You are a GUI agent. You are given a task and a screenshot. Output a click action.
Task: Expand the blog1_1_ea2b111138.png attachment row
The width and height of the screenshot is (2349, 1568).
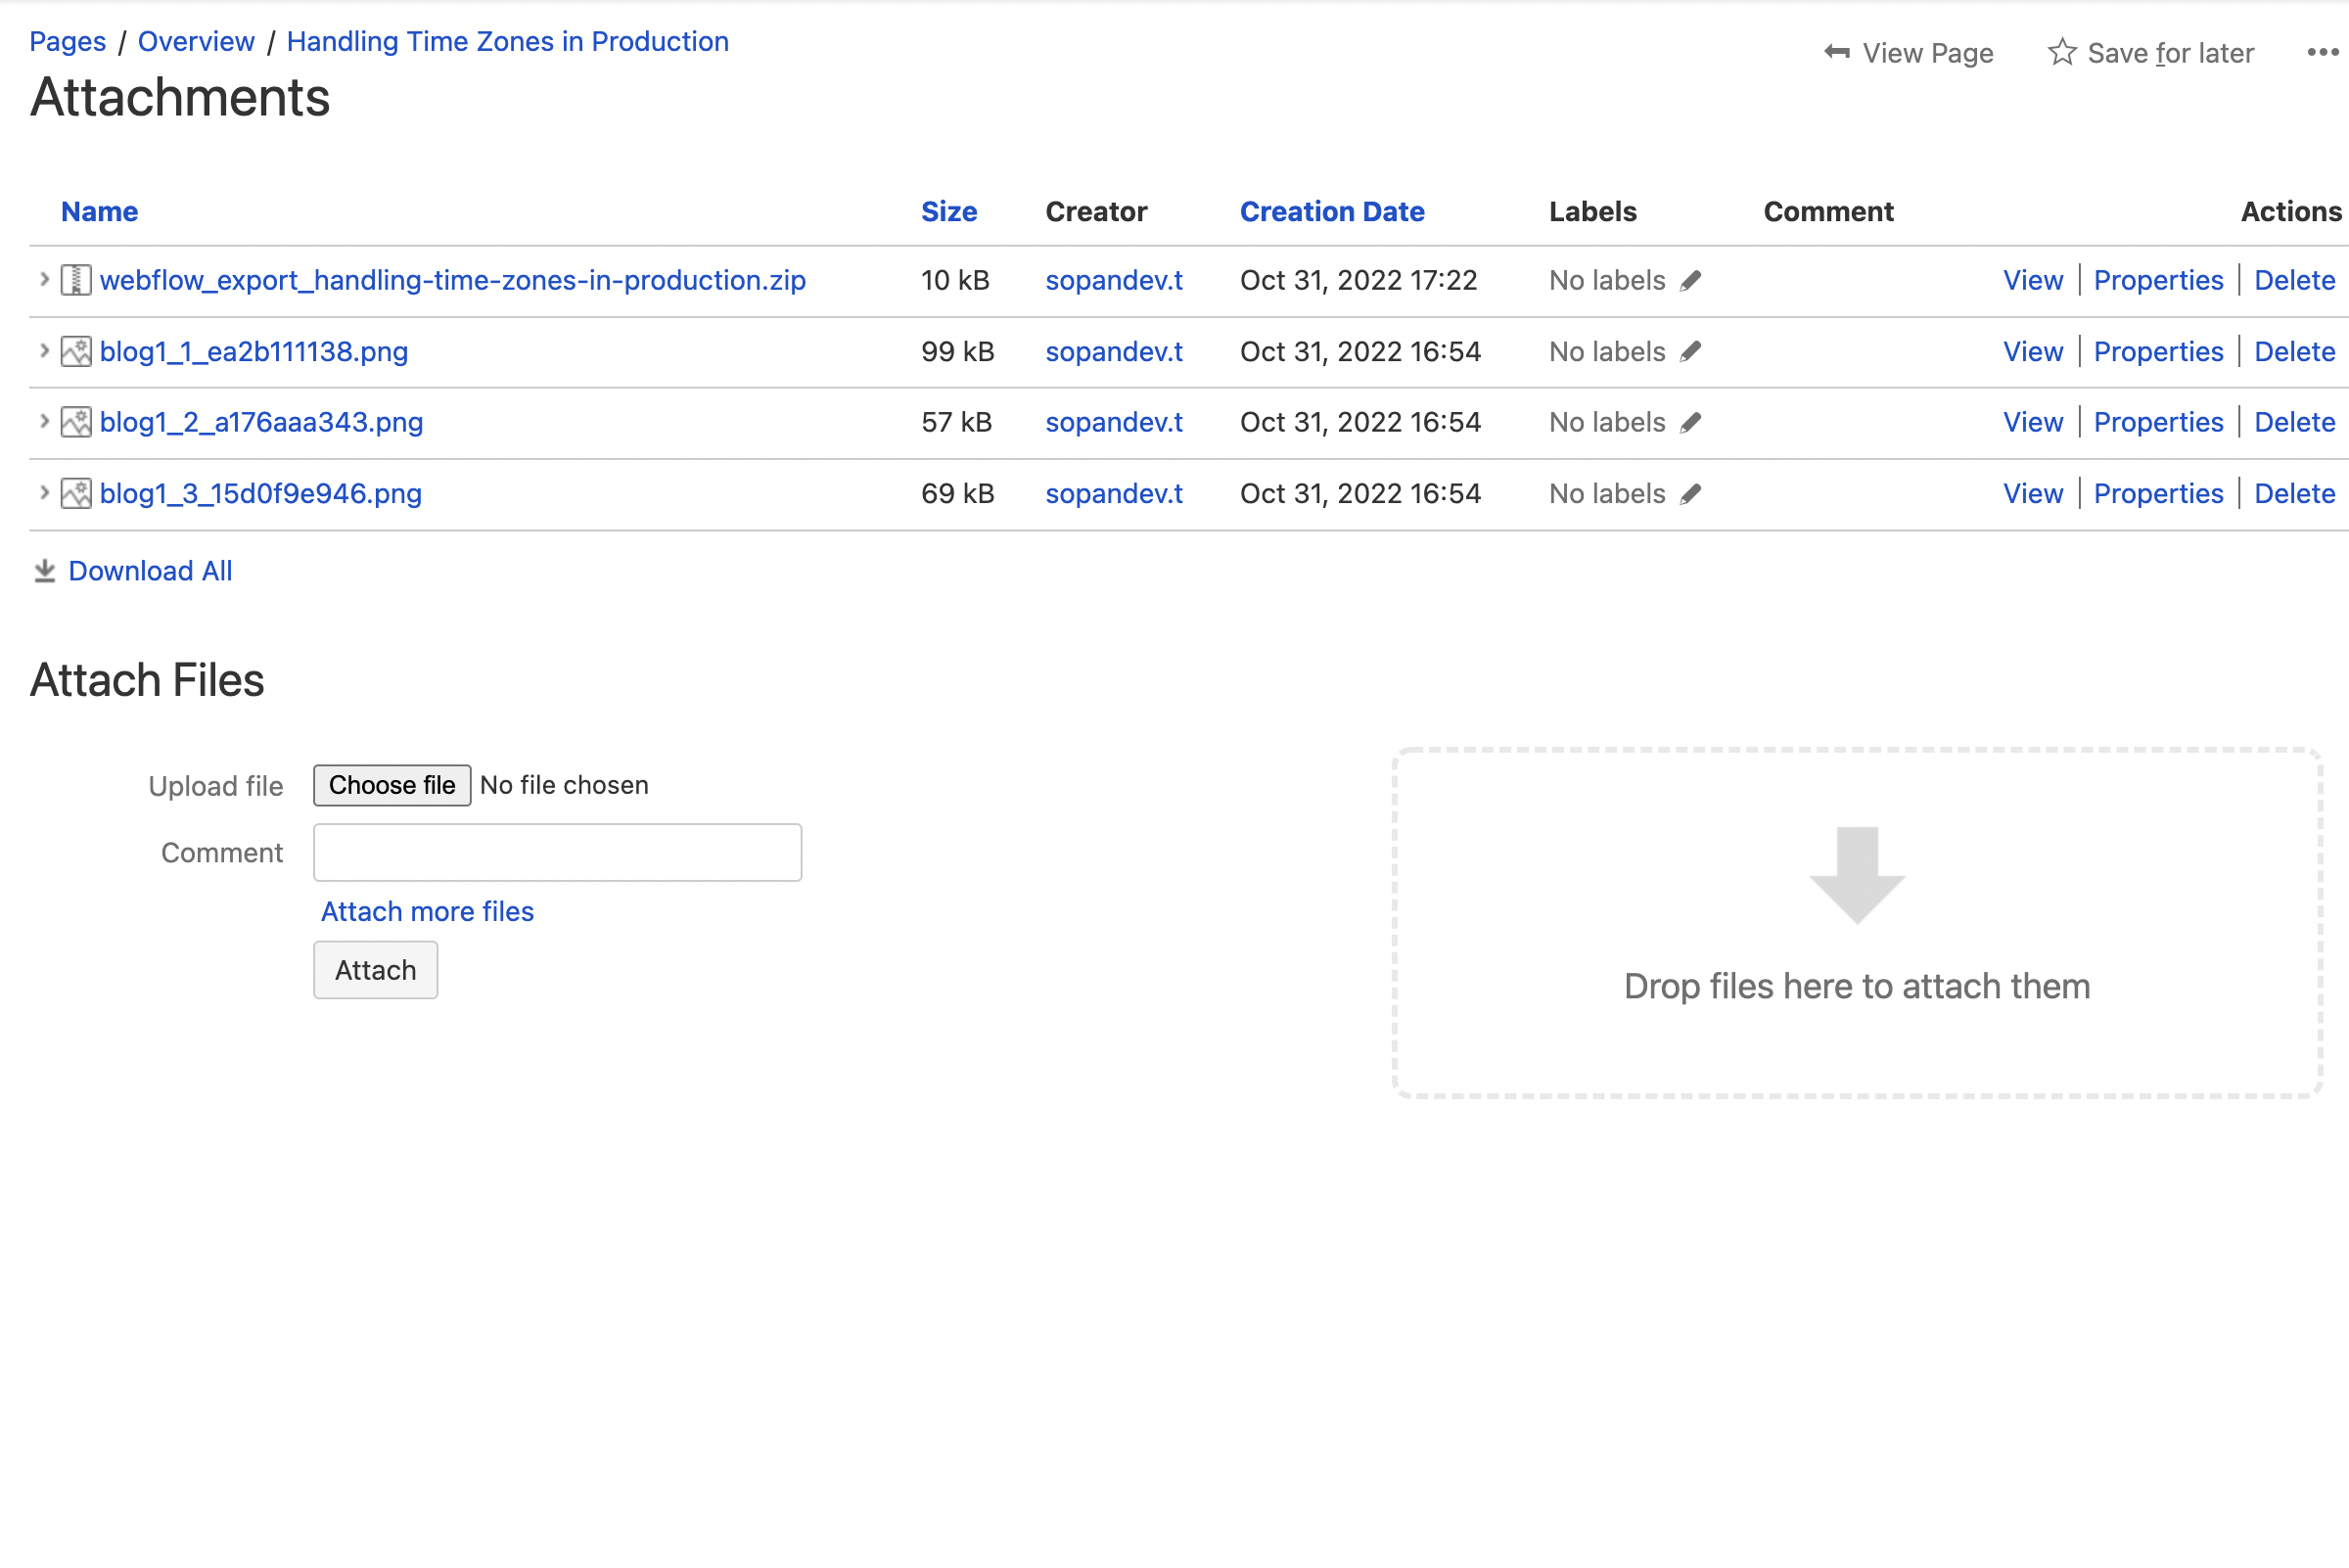44,351
